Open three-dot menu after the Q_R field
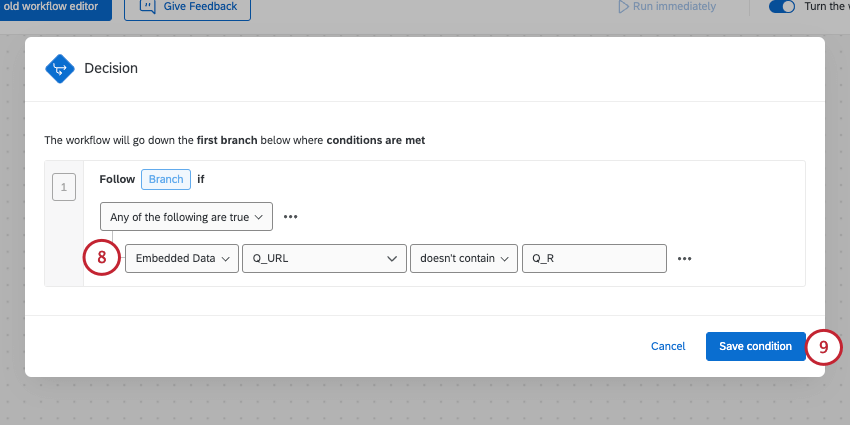 pyautogui.click(x=685, y=258)
